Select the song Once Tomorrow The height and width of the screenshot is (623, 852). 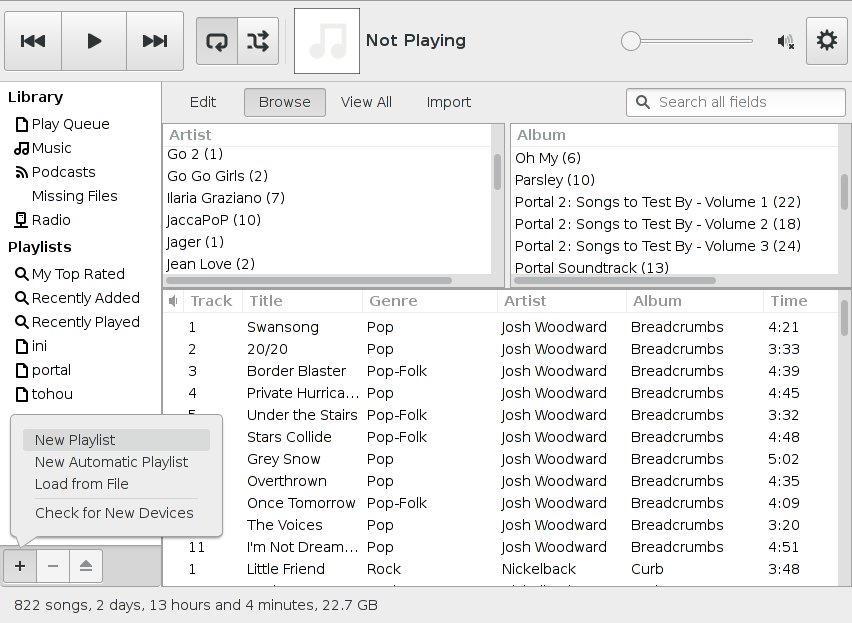tap(500, 503)
